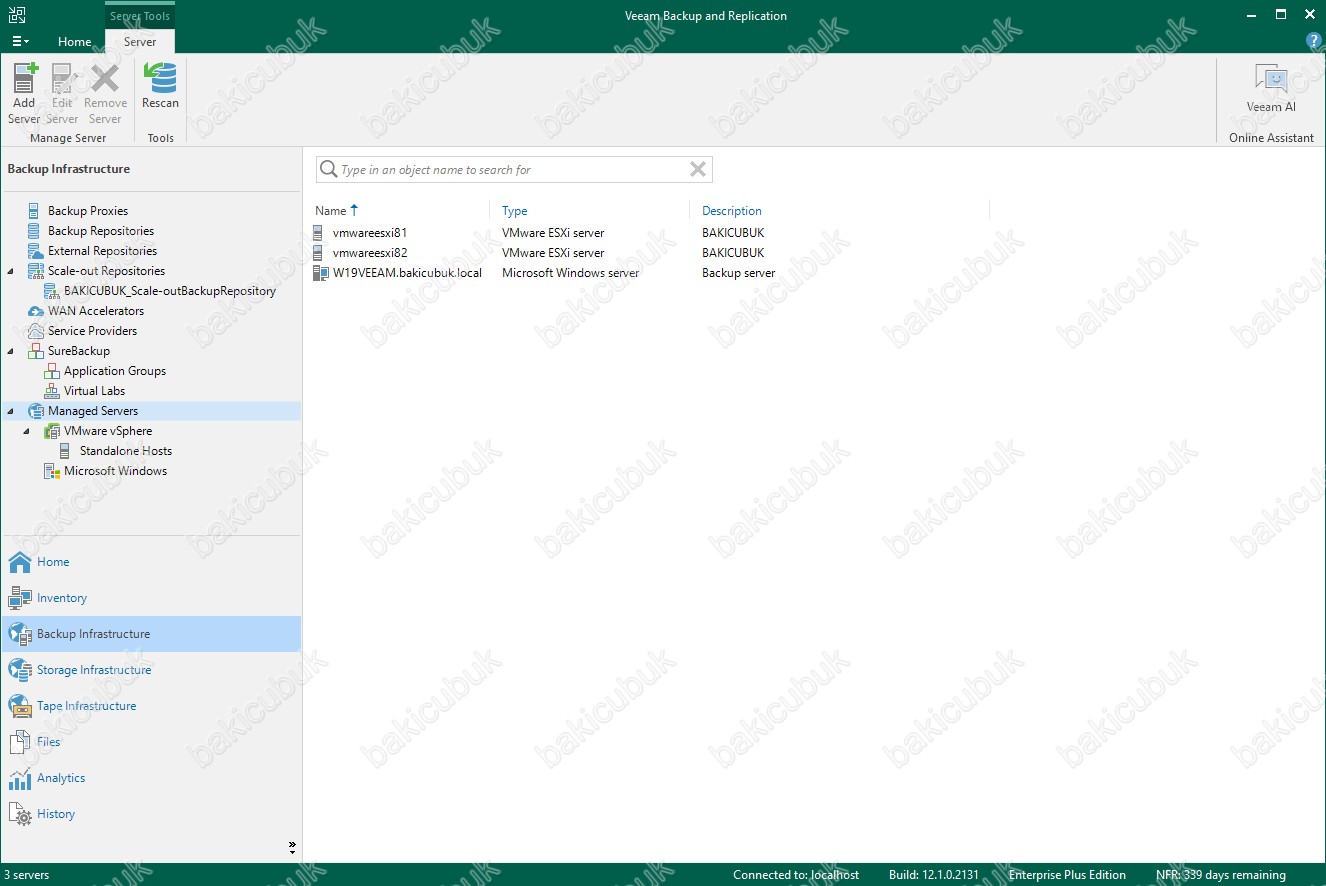
Task: Click the Application Groups tree icon
Action: coord(52,371)
